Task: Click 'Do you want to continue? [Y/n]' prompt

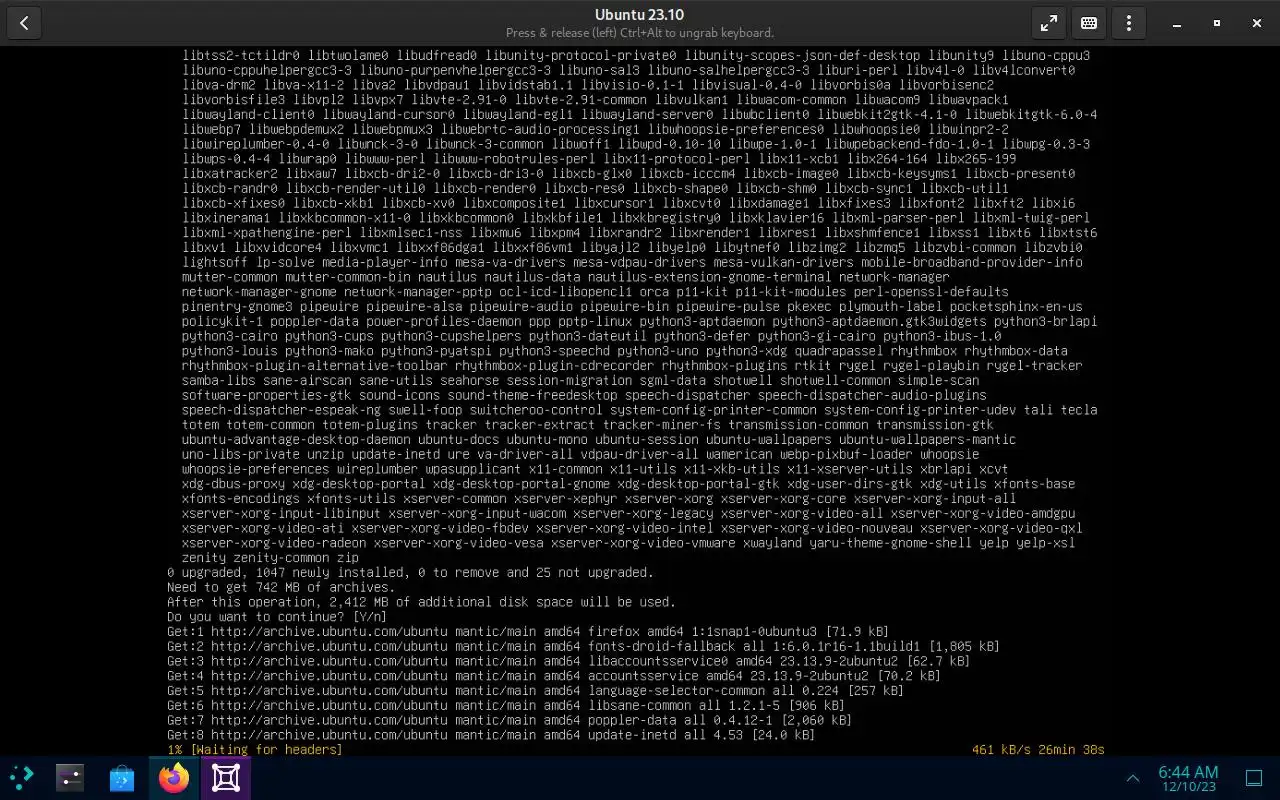Action: tap(277, 617)
